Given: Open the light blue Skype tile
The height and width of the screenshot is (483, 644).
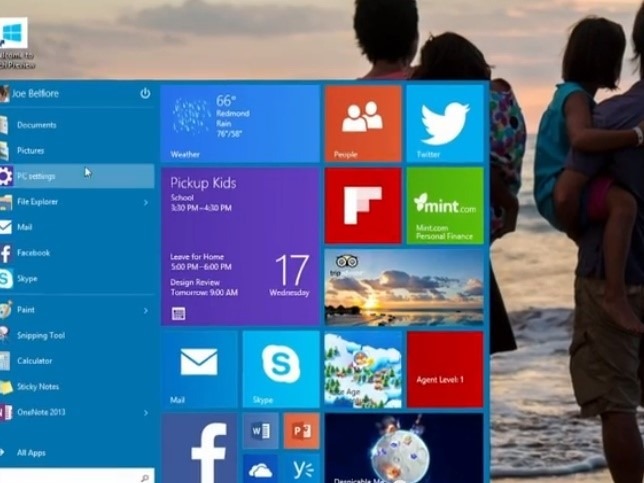Looking at the screenshot, I should pyautogui.click(x=281, y=369).
